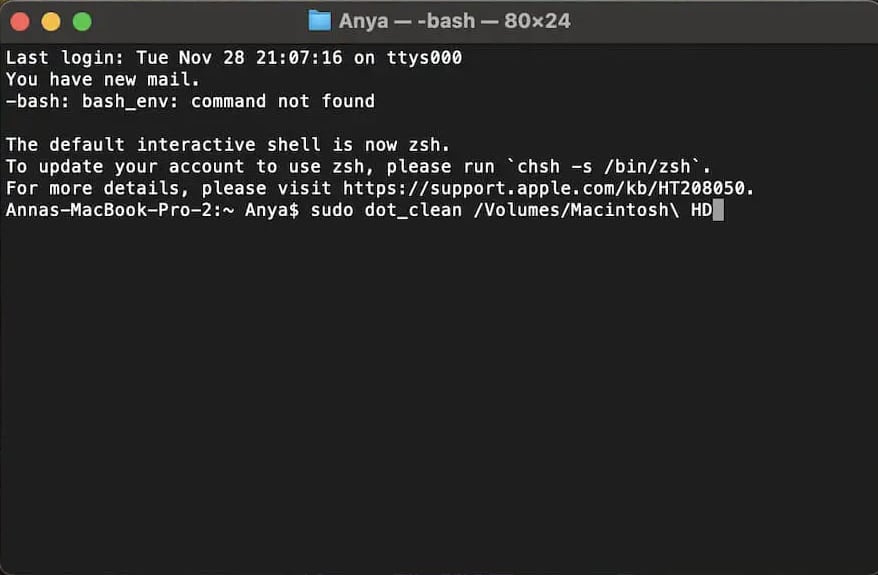Minimize the Terminal using the yellow button
This screenshot has width=878, height=575.
coord(50,21)
